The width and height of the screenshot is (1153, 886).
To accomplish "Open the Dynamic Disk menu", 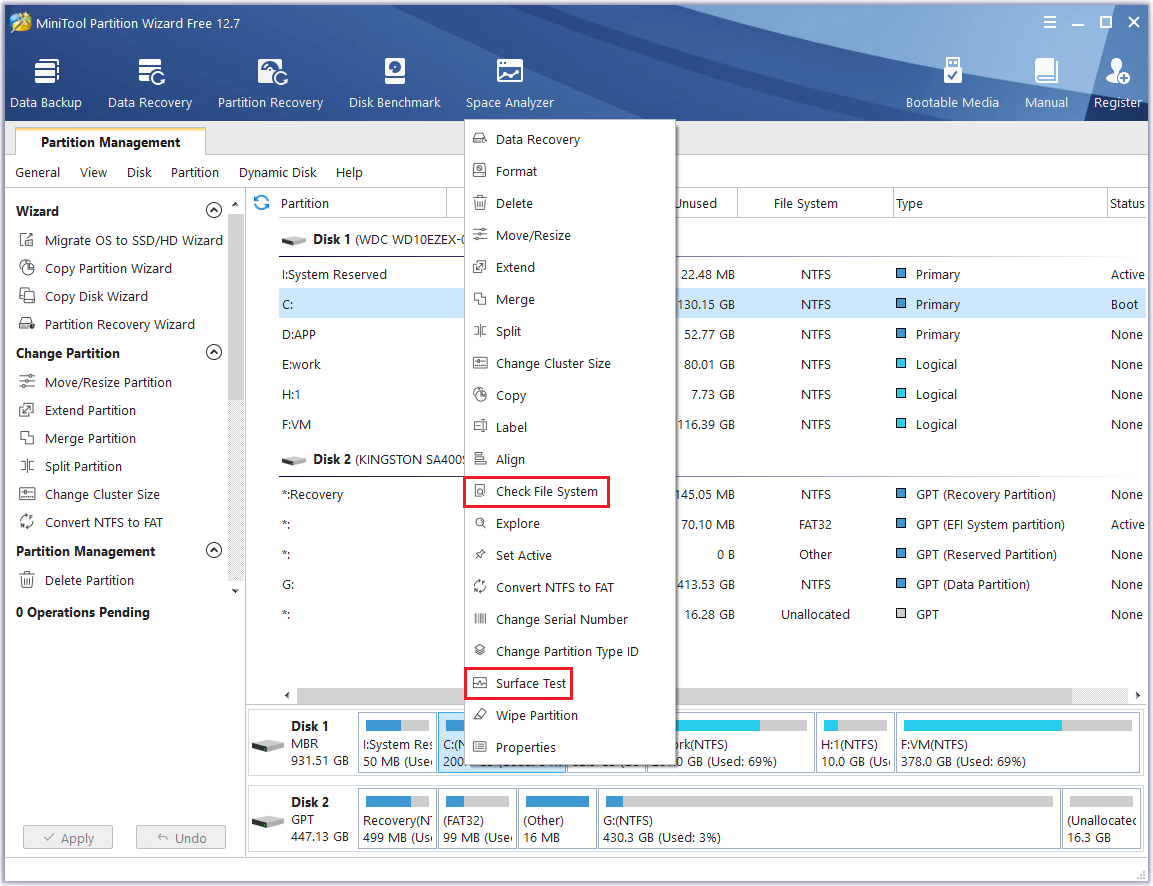I will point(277,173).
